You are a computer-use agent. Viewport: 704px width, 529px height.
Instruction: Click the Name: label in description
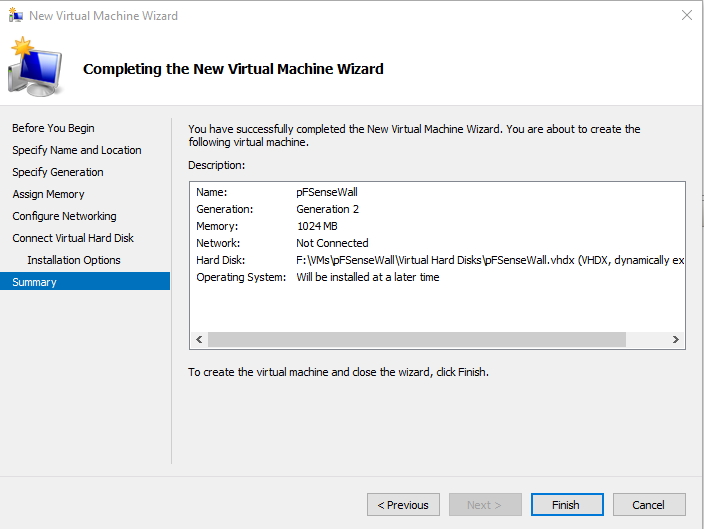[x=211, y=192]
